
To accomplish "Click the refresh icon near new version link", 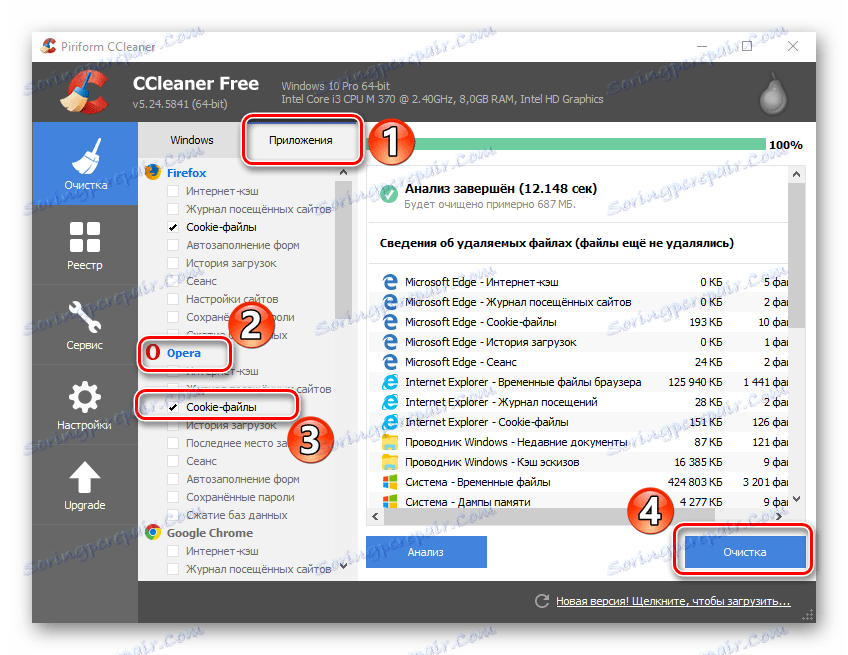I will [542, 601].
